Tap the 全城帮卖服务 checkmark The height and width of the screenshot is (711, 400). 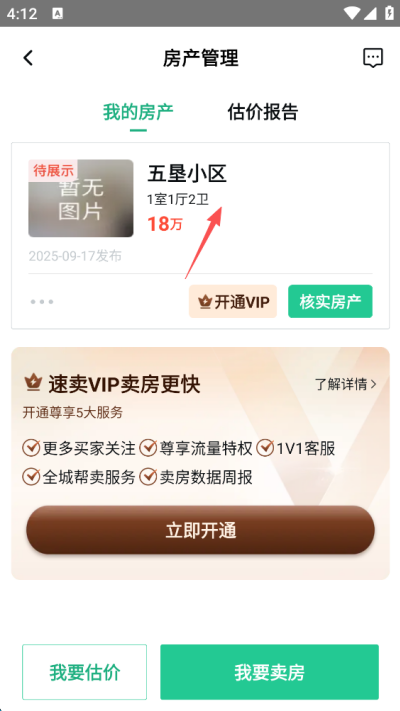click(31, 477)
